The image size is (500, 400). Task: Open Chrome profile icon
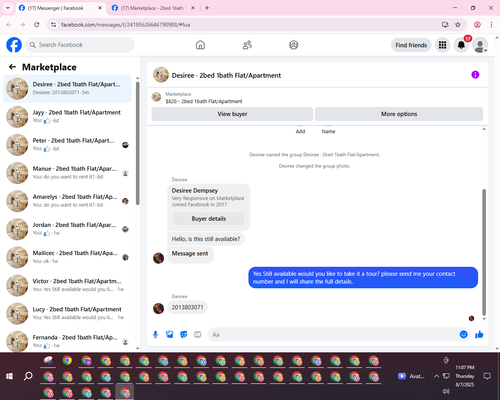(477, 25)
